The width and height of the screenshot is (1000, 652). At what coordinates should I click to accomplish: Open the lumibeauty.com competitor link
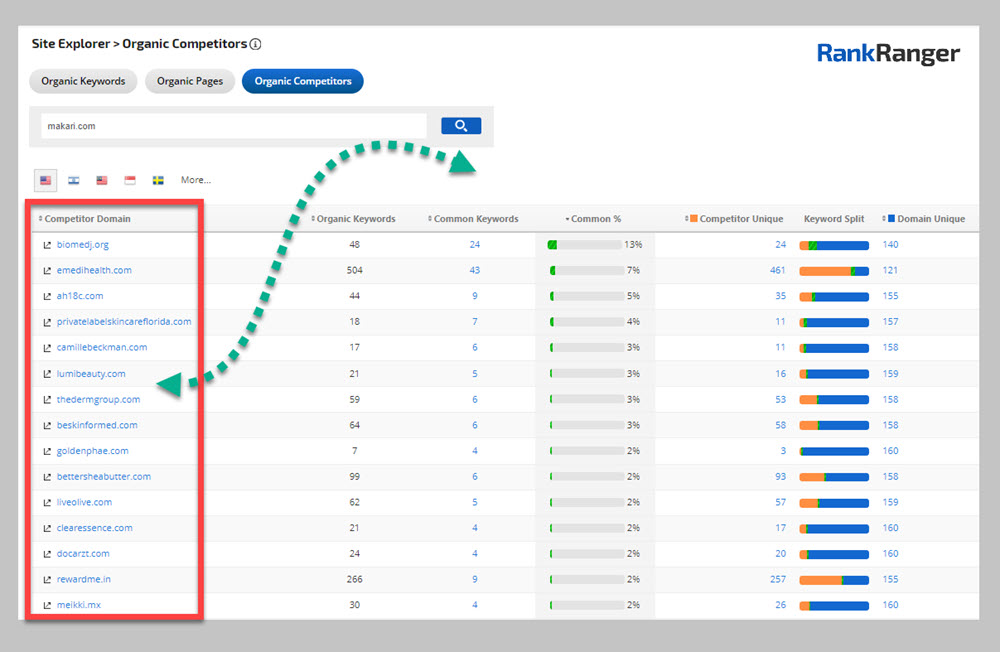(91, 374)
